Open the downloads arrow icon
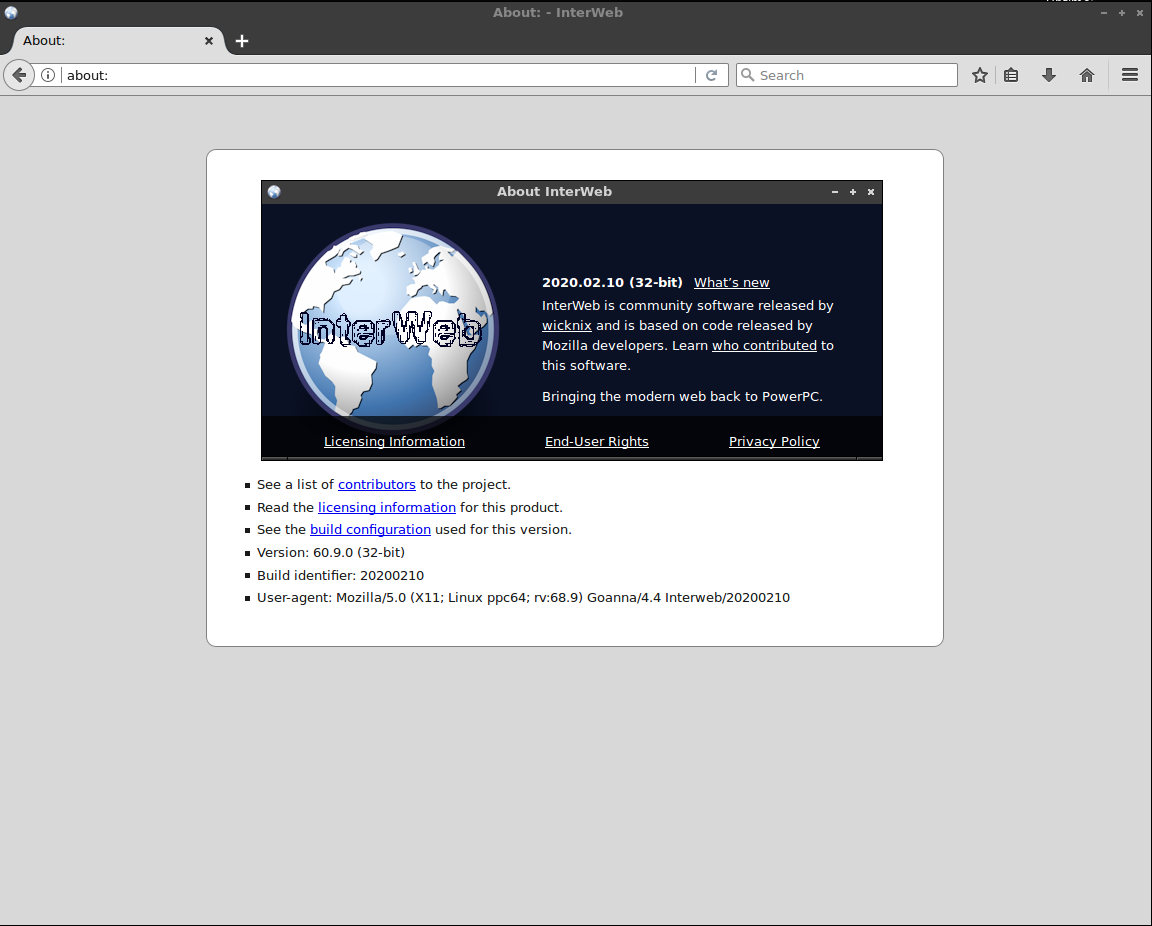The height and width of the screenshot is (926, 1152). point(1048,75)
